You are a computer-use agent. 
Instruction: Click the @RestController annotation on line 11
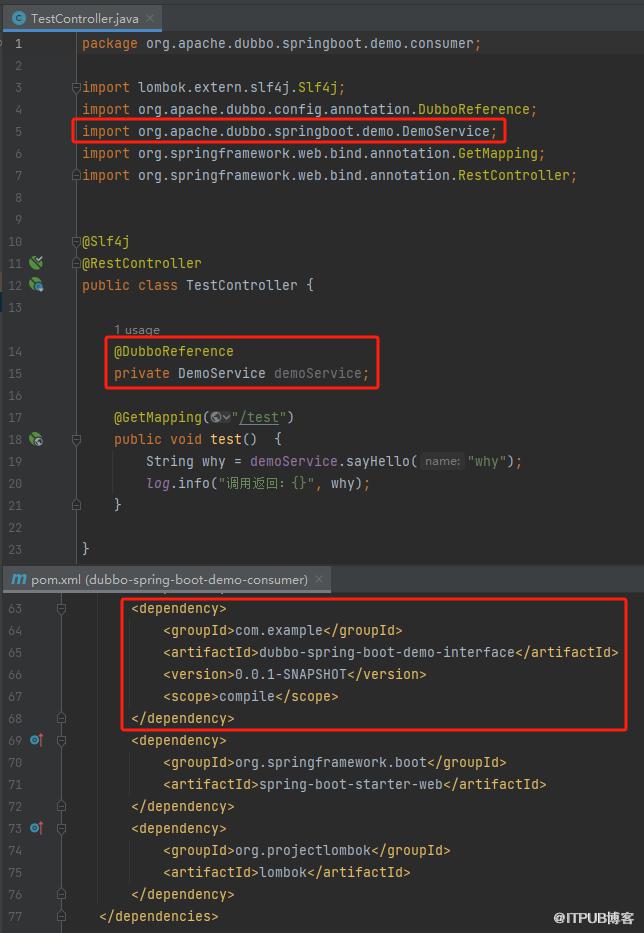(142, 263)
